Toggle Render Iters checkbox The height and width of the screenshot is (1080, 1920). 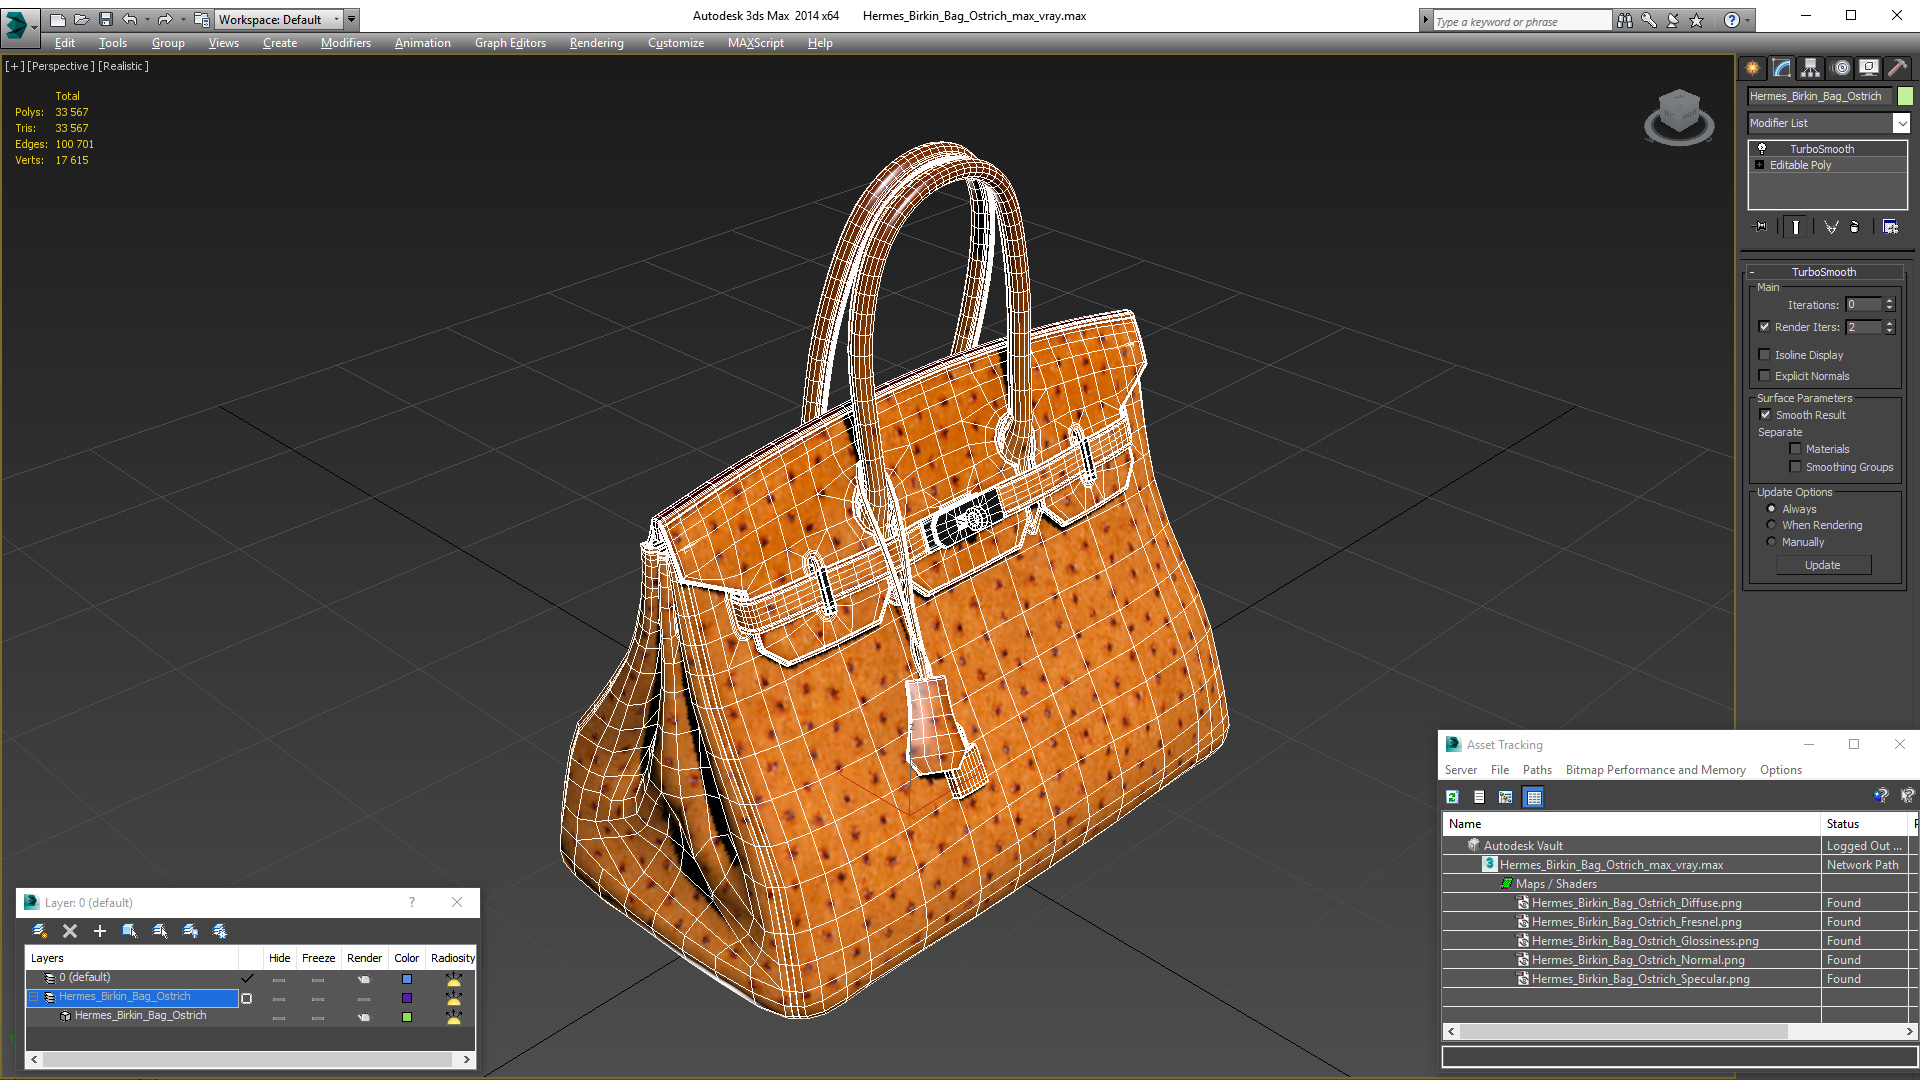click(1764, 327)
